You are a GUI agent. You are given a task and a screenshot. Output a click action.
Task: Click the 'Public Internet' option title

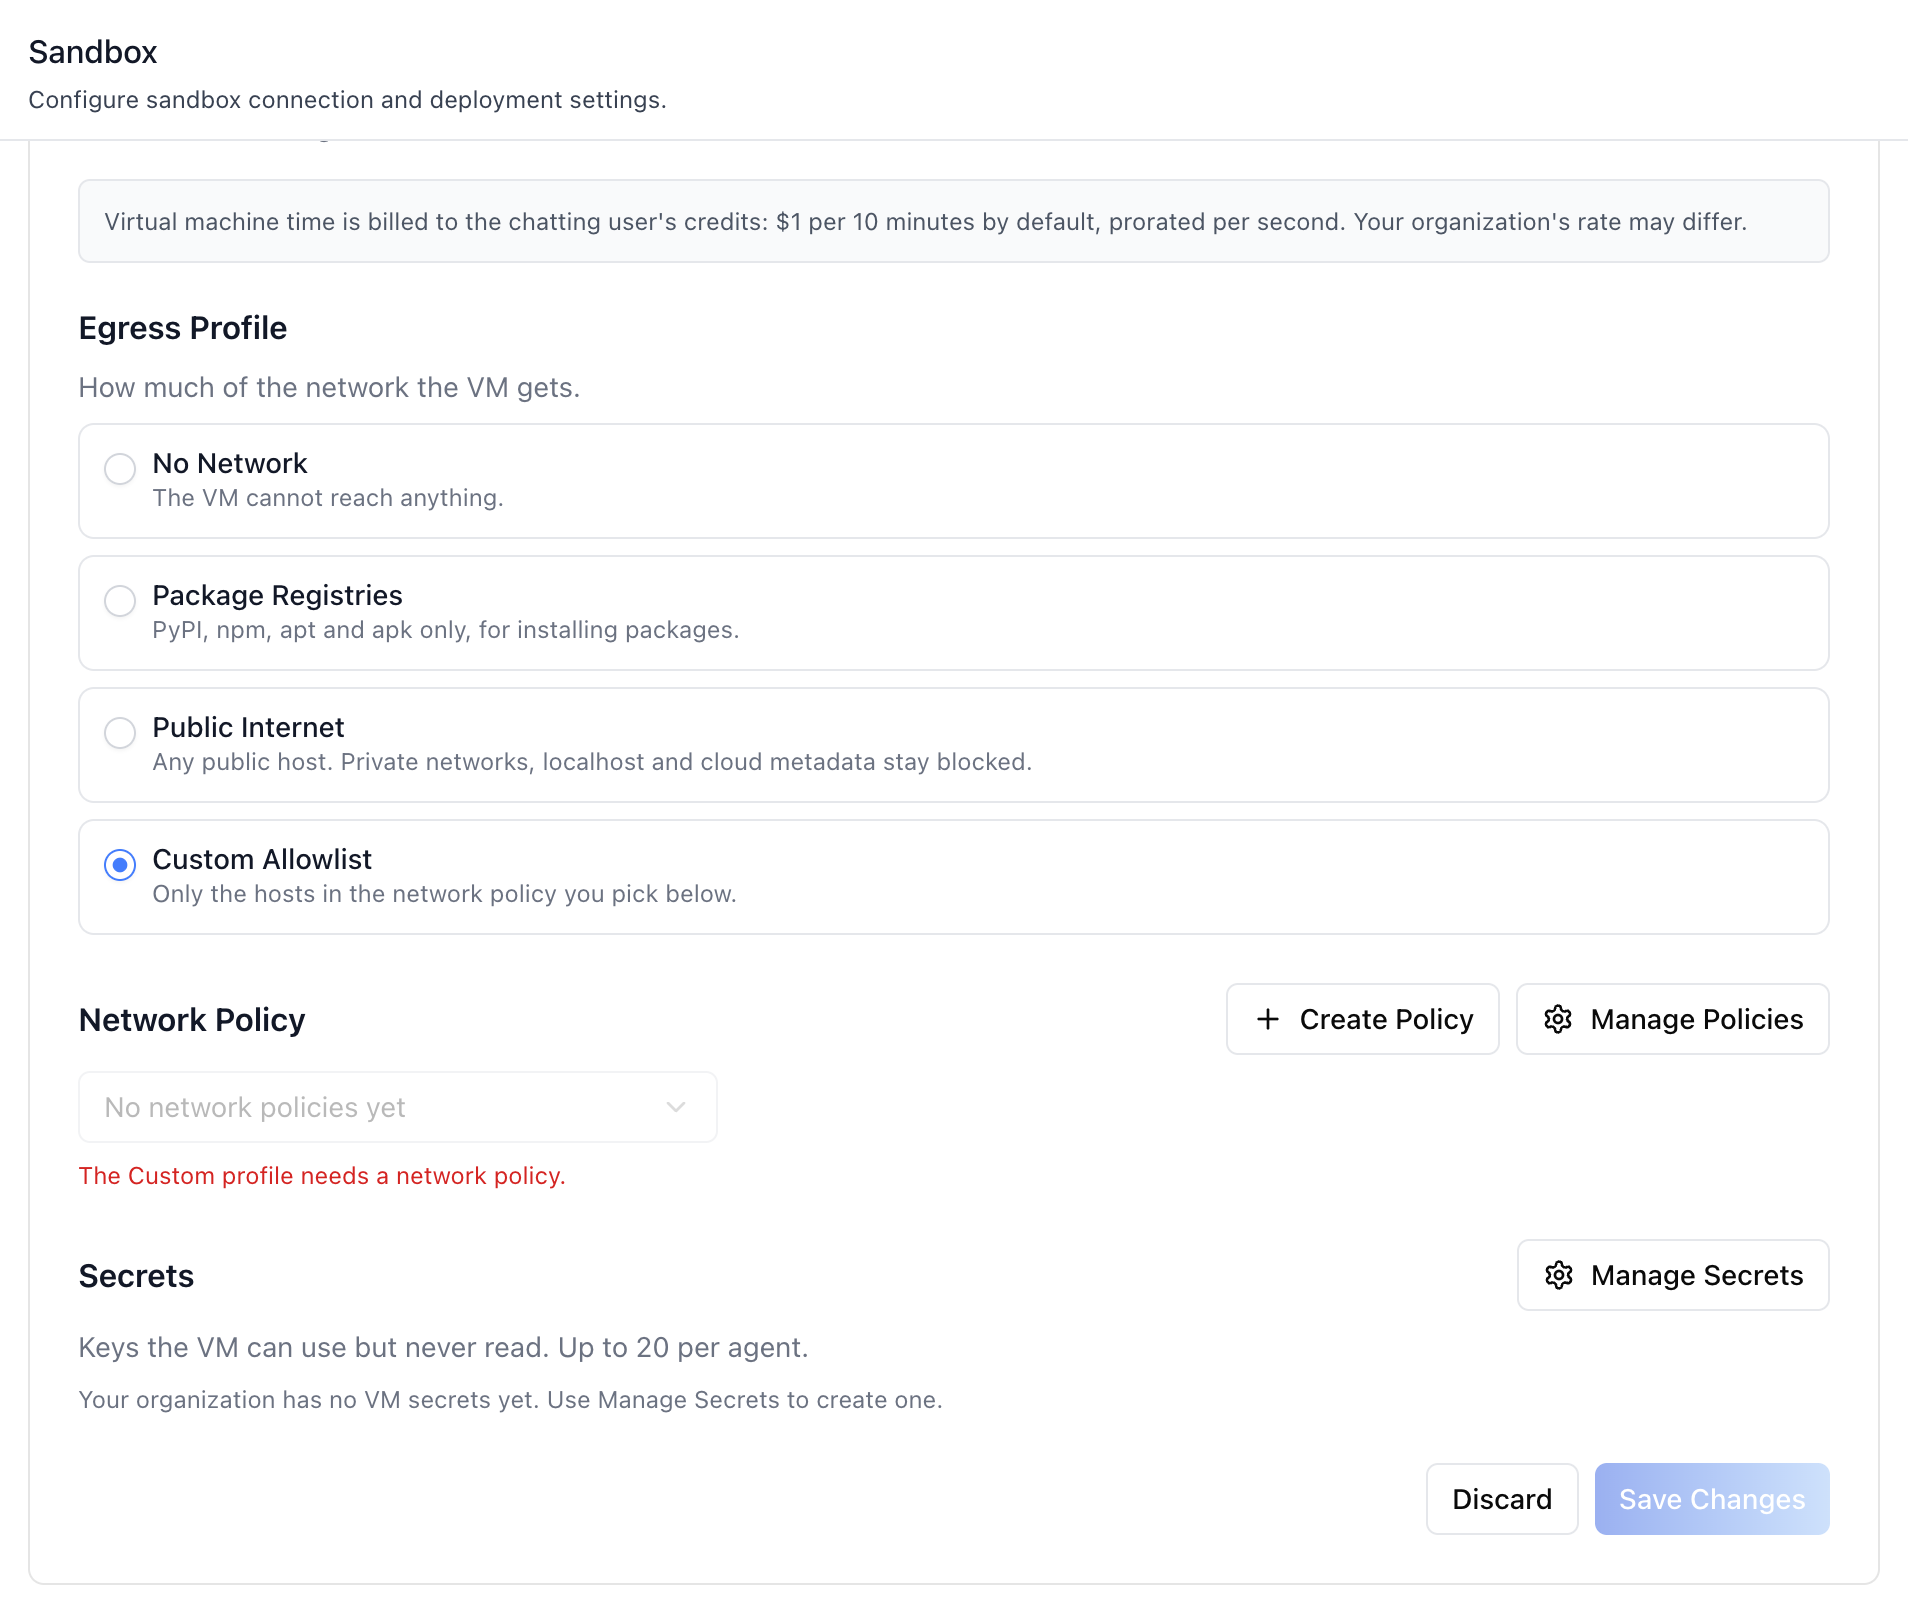248,727
